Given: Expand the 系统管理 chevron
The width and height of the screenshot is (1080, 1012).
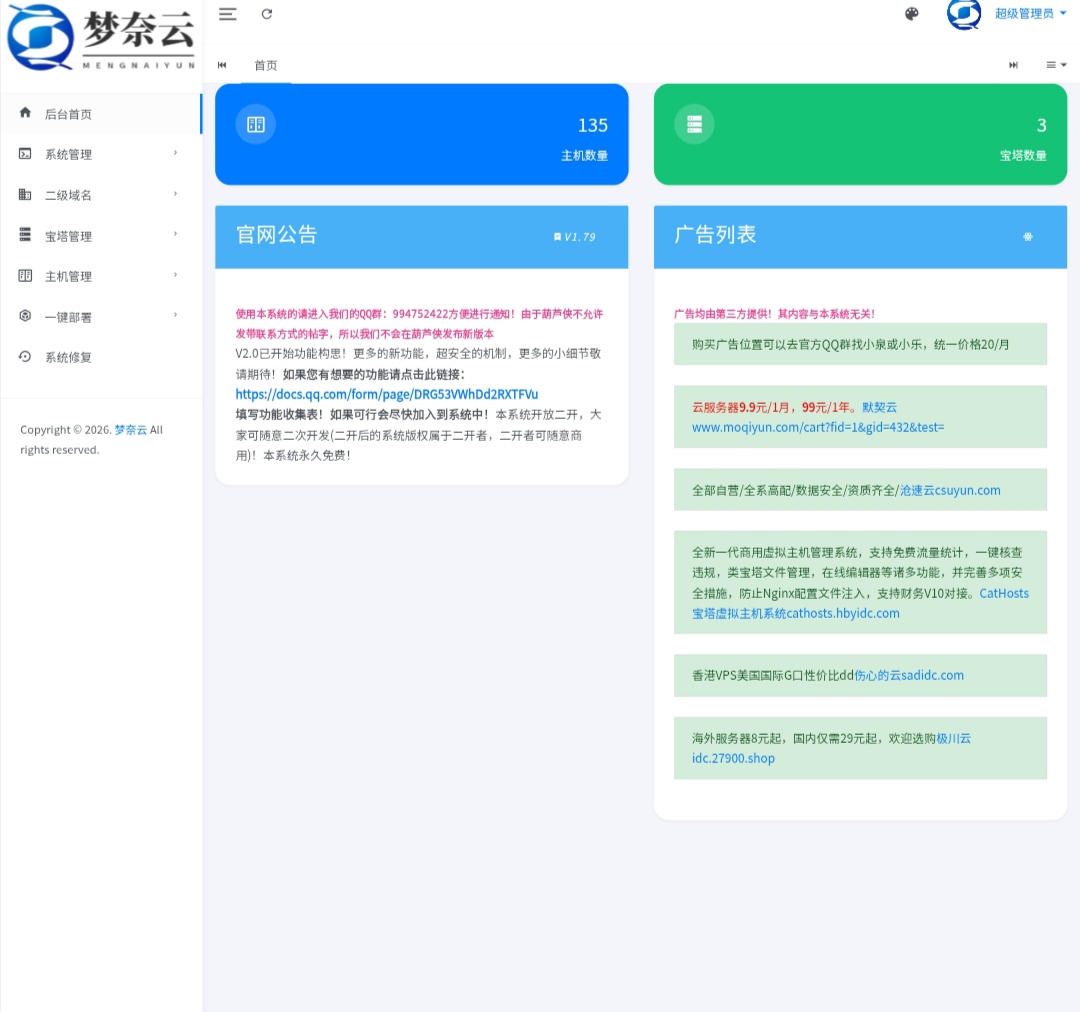Looking at the screenshot, I should tap(176, 153).
